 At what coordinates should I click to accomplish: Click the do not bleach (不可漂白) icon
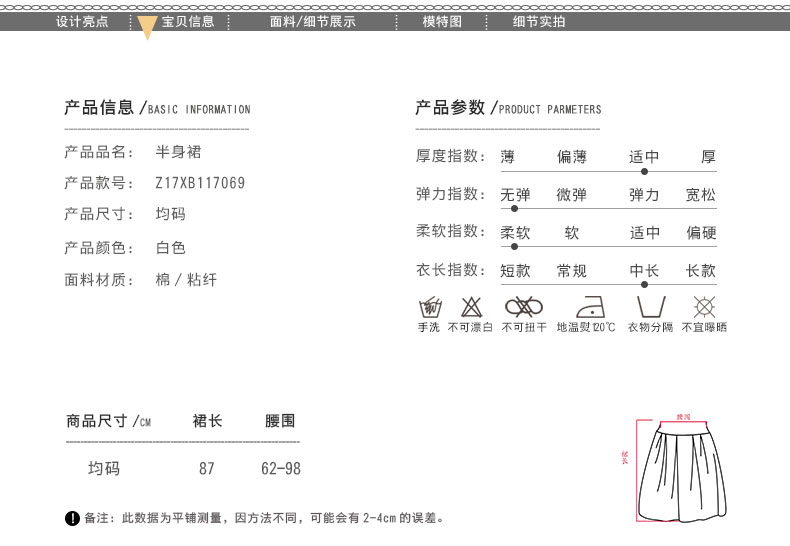471,307
